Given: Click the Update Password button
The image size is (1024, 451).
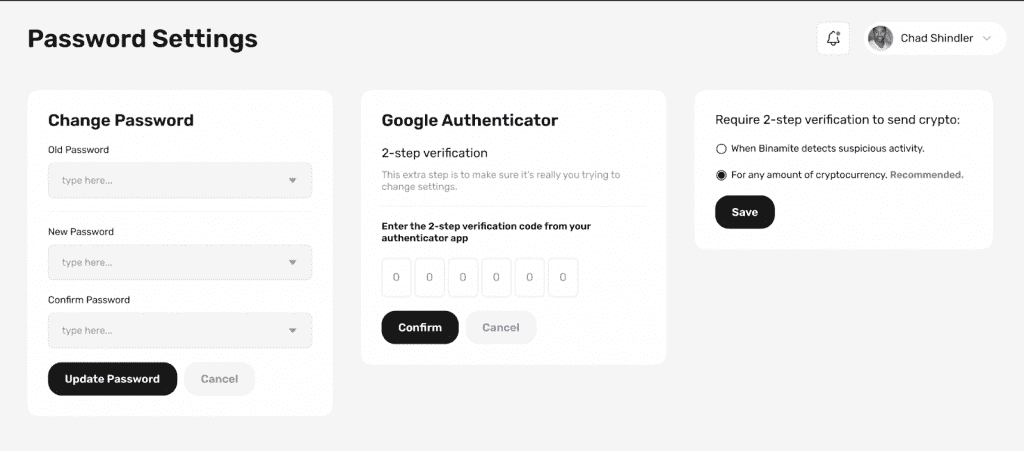Looking at the screenshot, I should pos(112,379).
